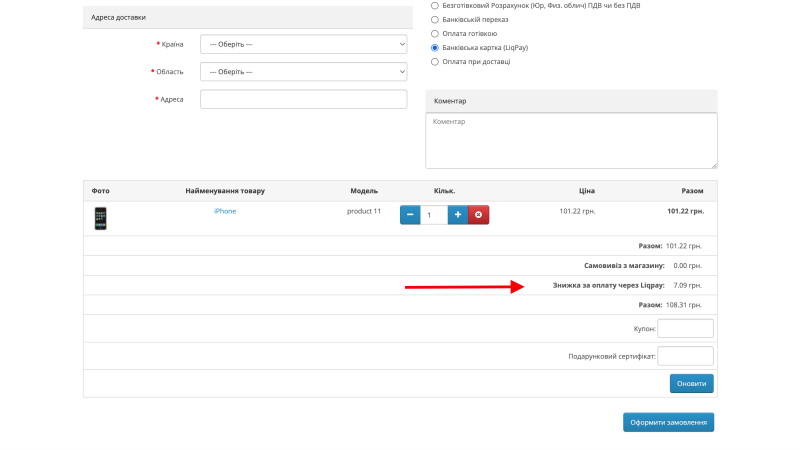The image size is (800, 450).
Task: Click the Коментар section header
Action: [571, 101]
